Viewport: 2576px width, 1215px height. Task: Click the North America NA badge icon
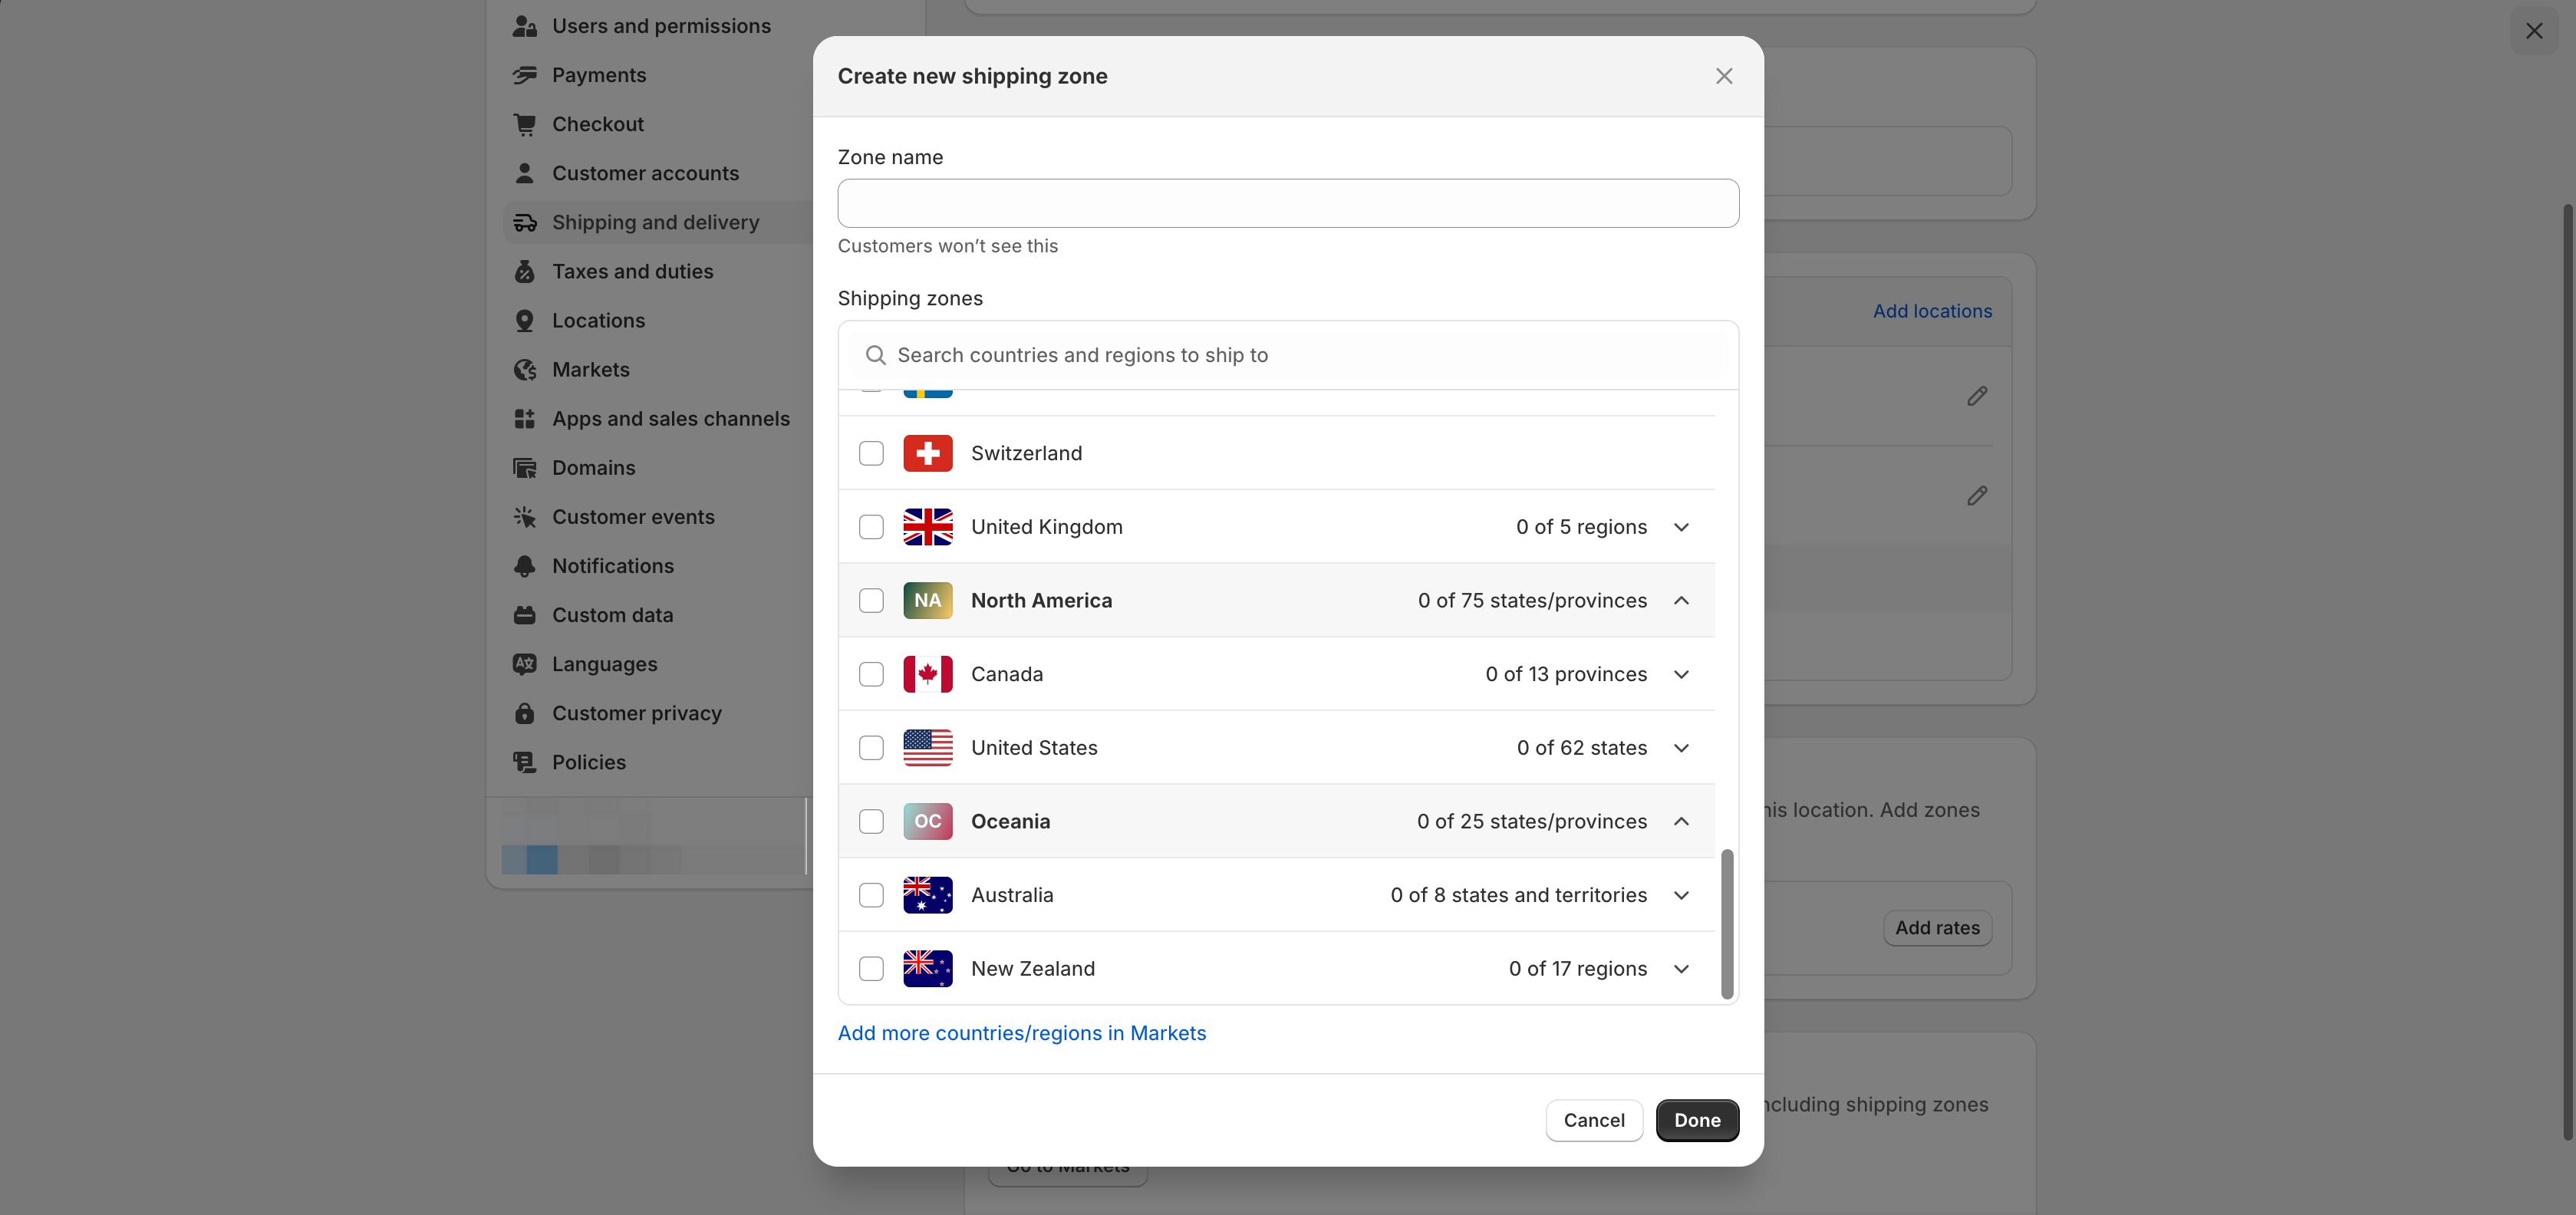coord(927,600)
